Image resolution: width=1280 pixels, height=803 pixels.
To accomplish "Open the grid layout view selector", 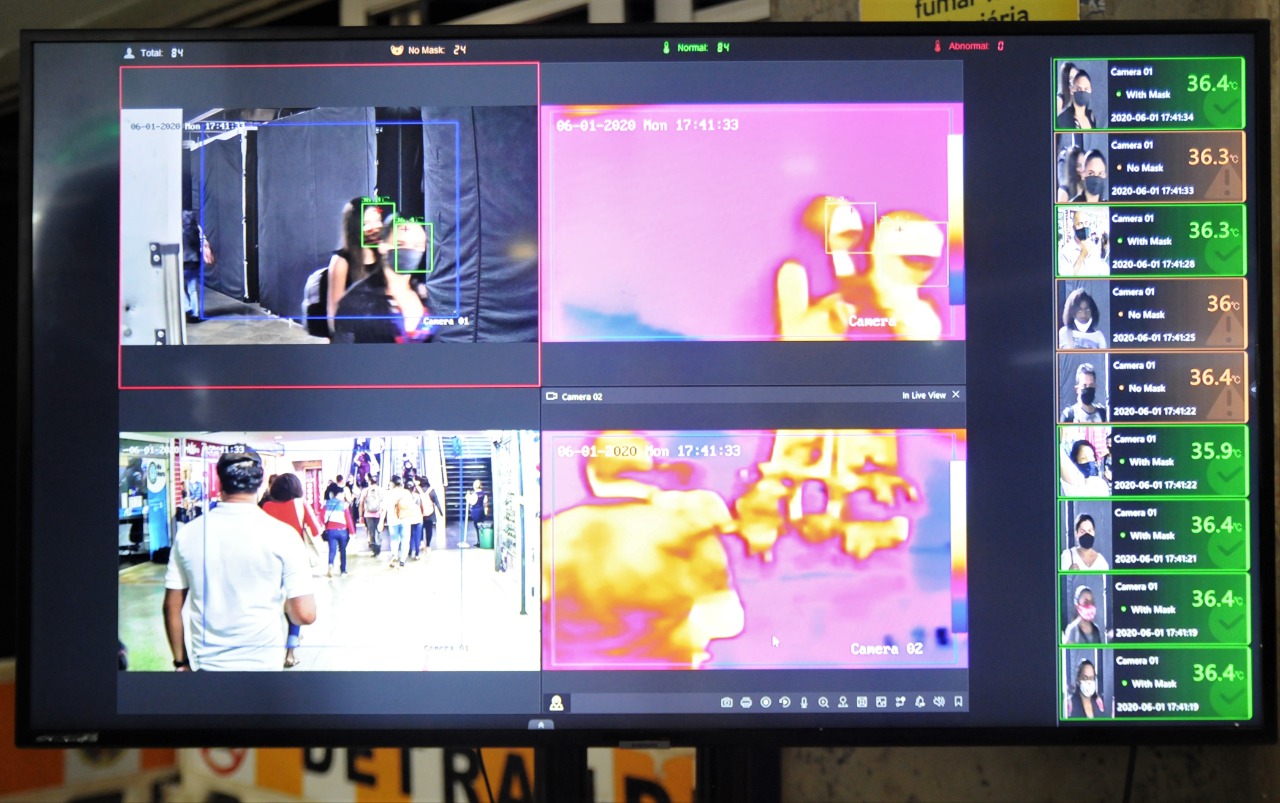I will click(862, 702).
